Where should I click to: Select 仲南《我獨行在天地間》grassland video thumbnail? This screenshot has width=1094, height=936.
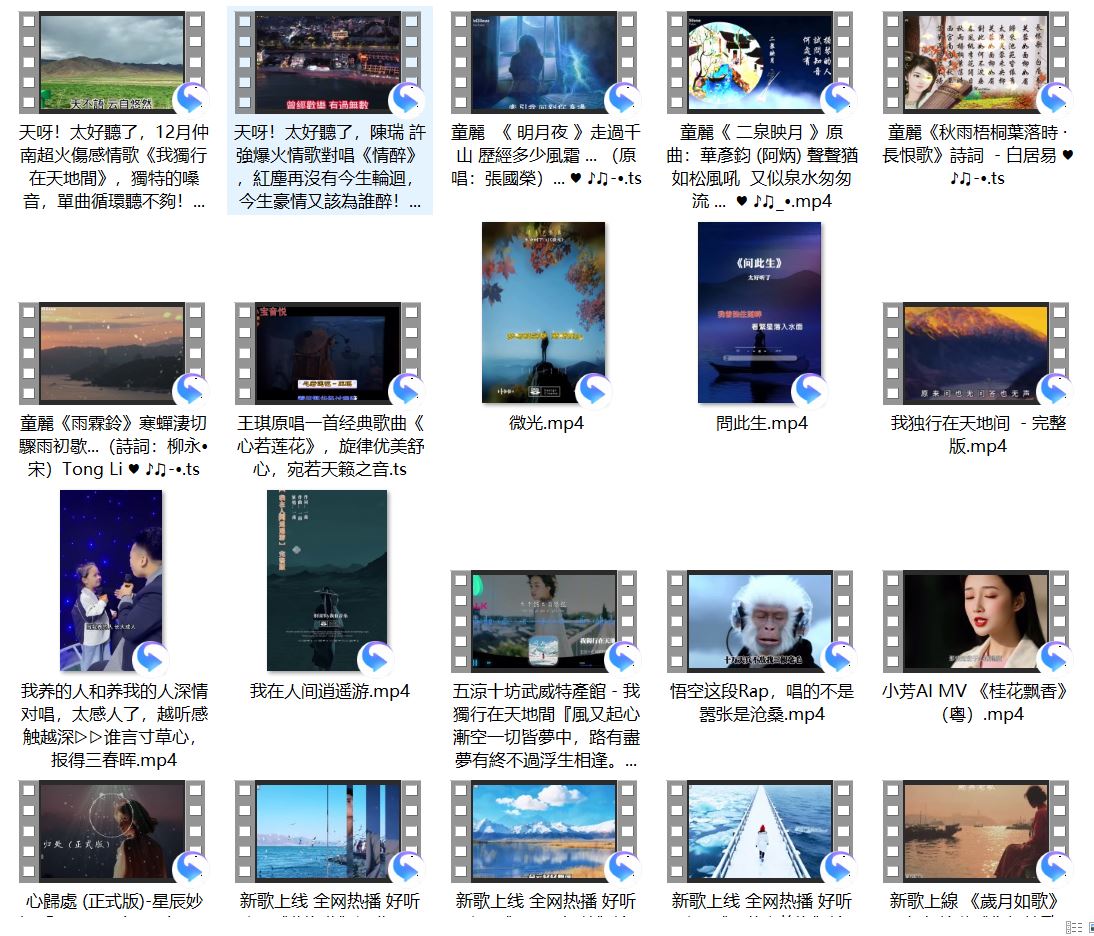coord(111,62)
